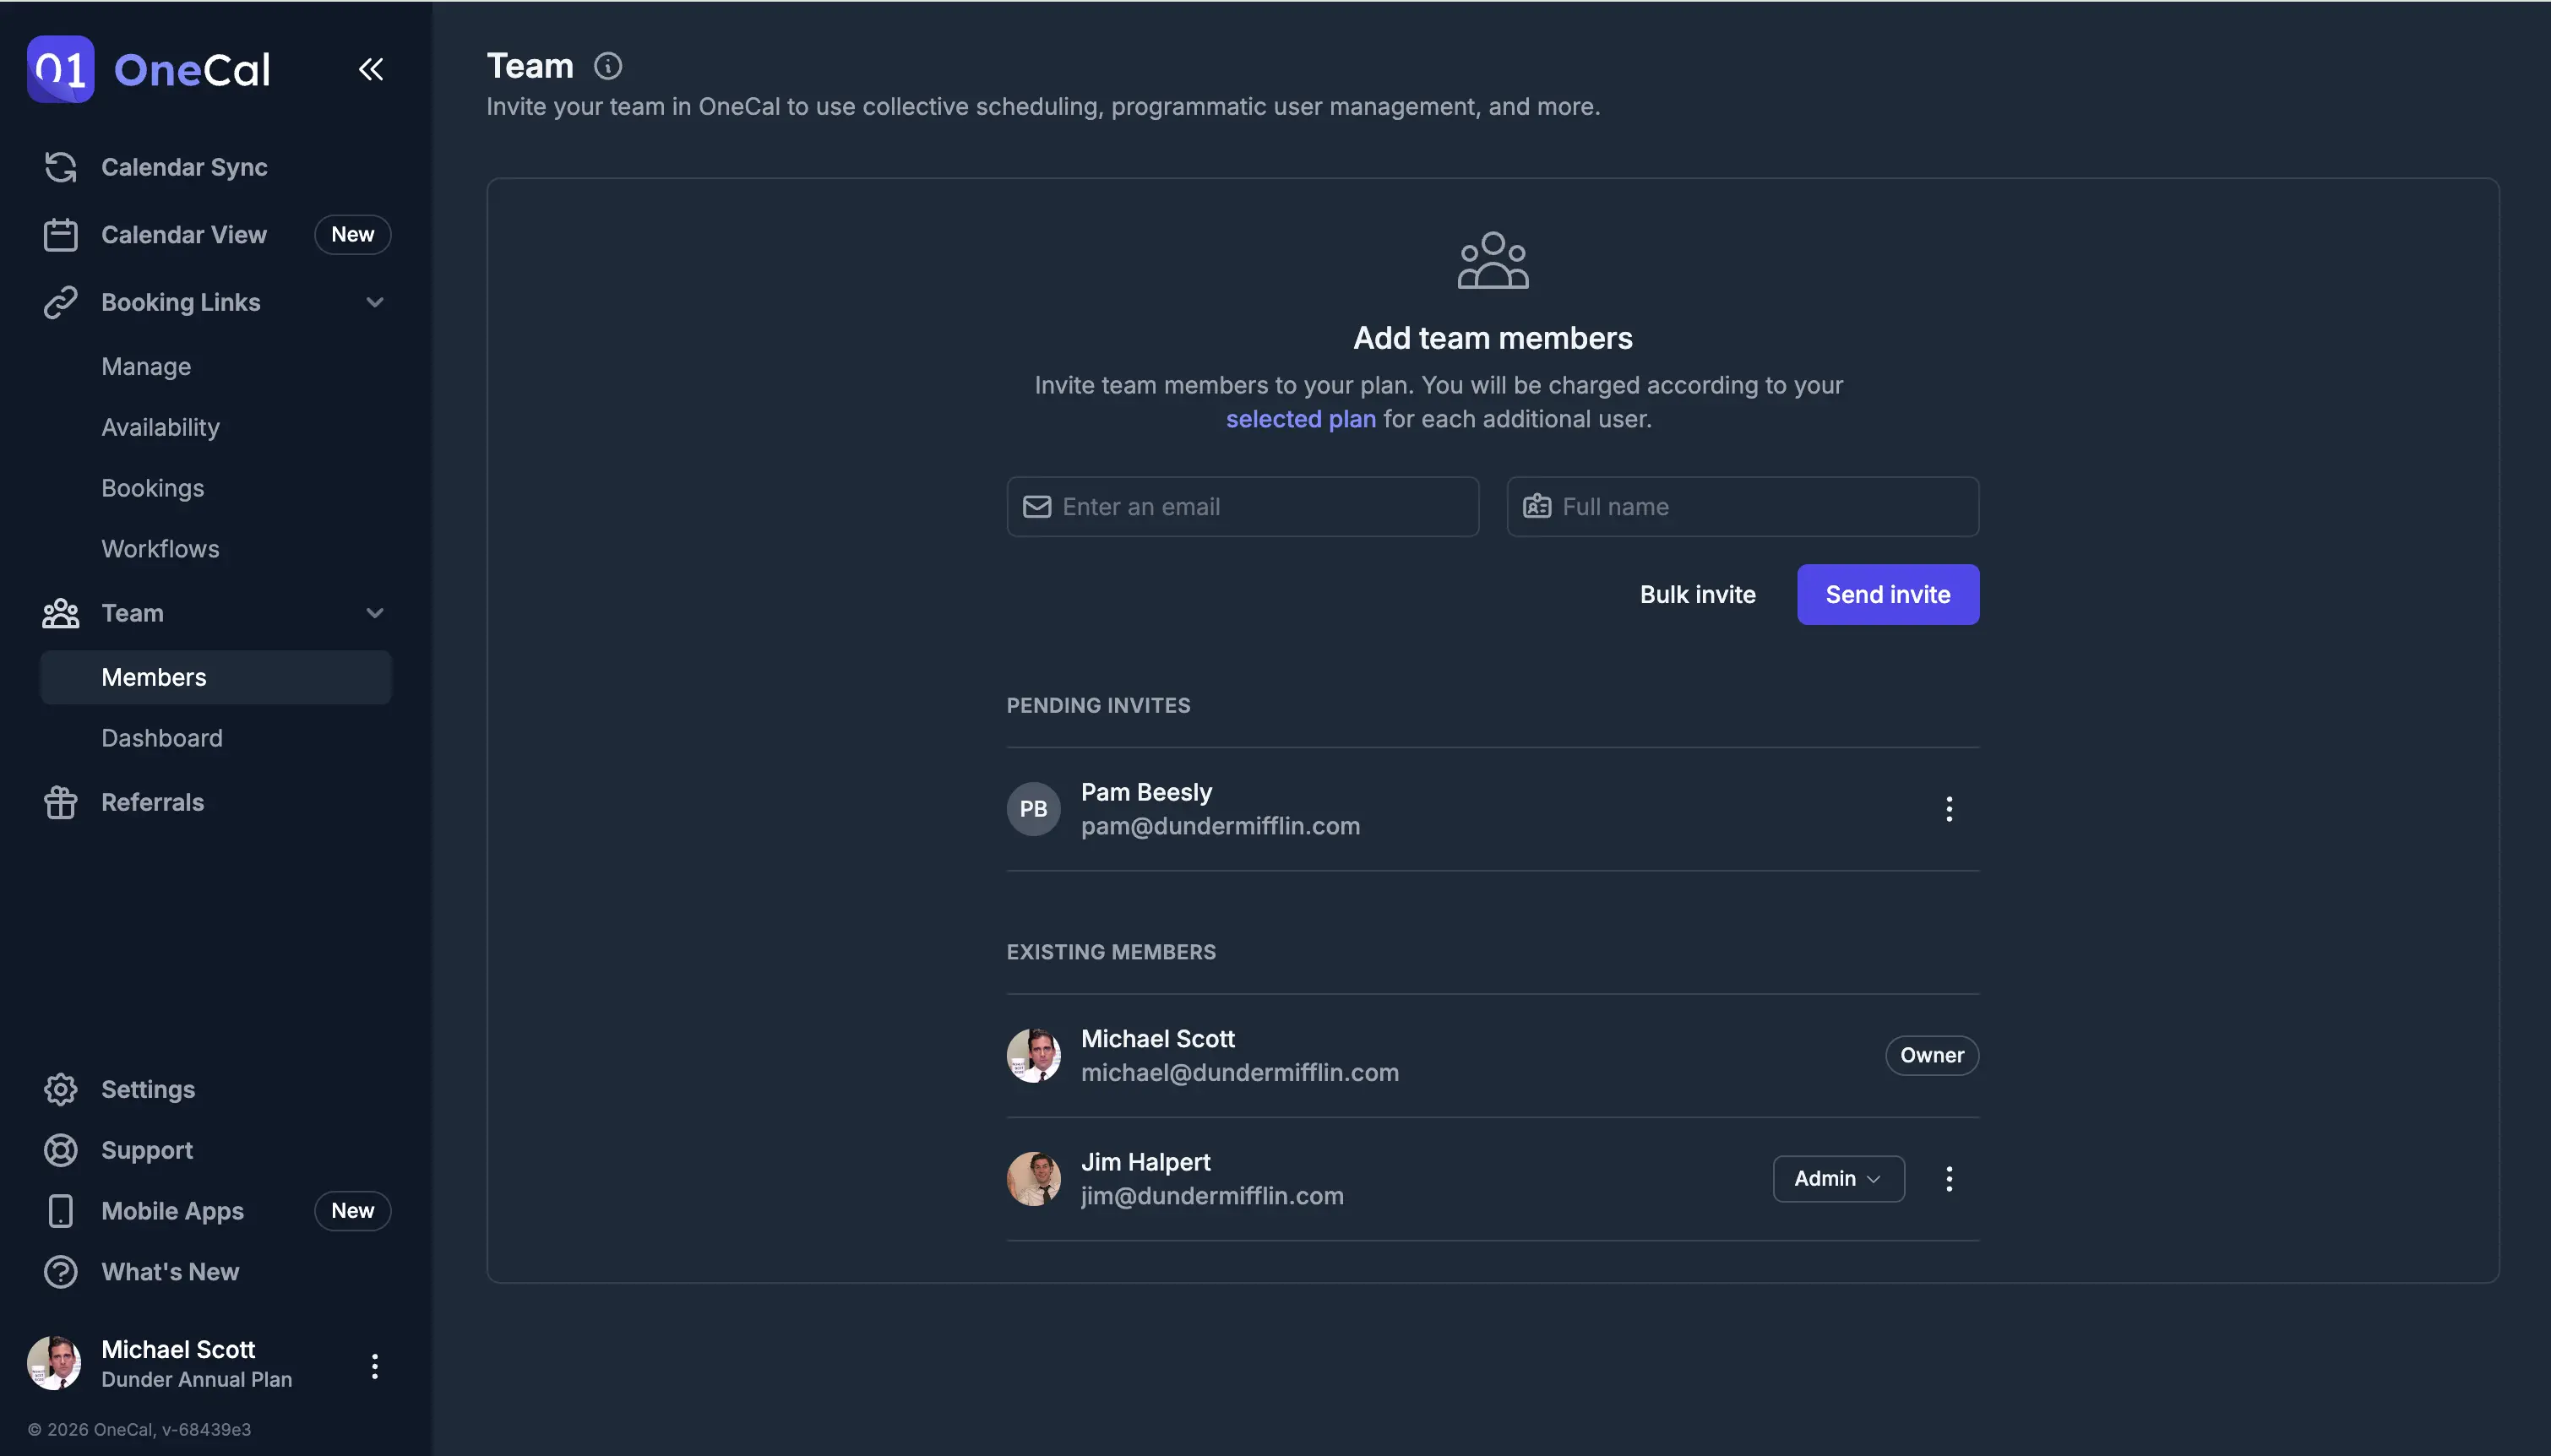Click the PENDING INVITES heading
The width and height of the screenshot is (2551, 1456).
tap(1098, 706)
